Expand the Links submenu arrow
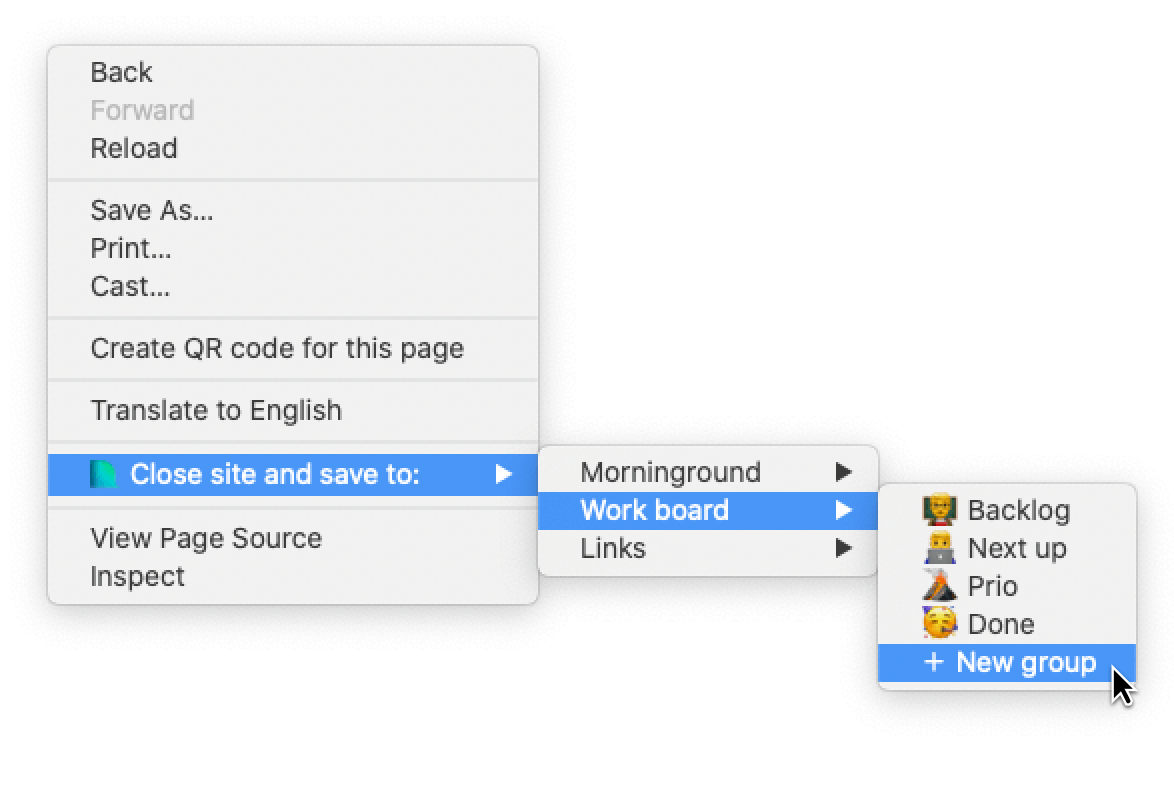The image size is (1174, 808). point(844,548)
